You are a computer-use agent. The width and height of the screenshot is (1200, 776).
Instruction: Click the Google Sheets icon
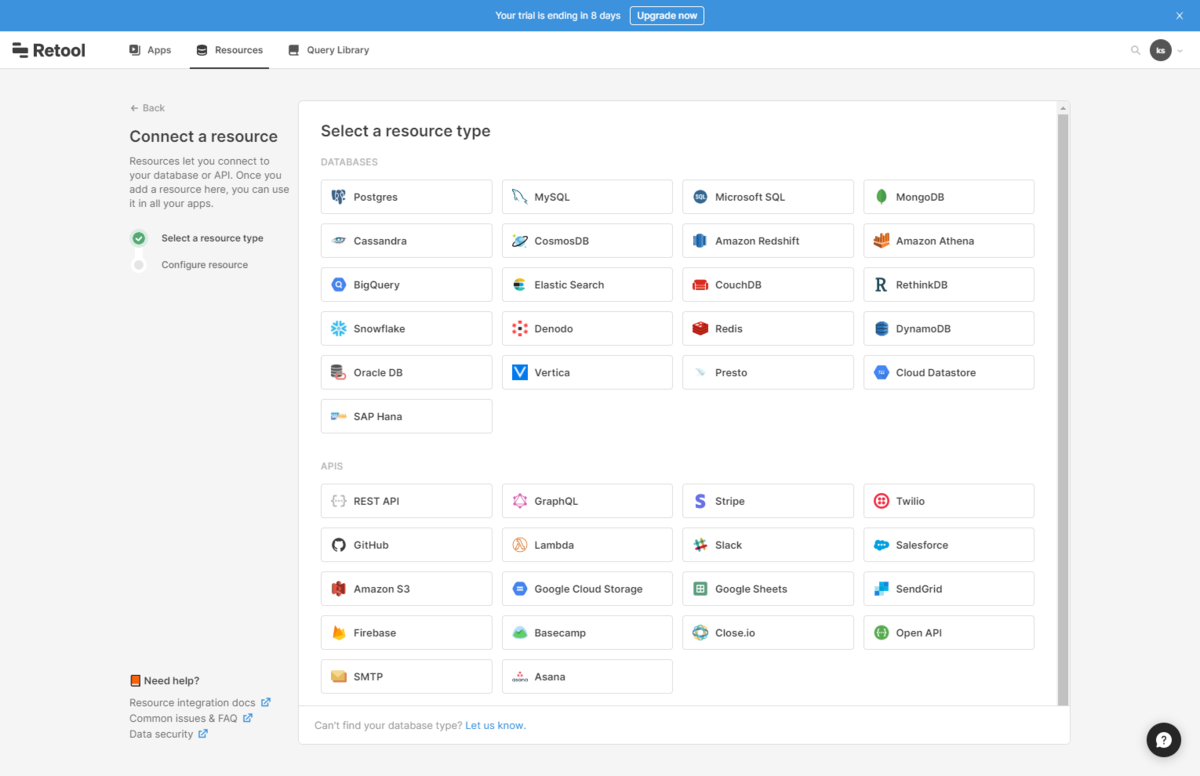click(x=700, y=589)
